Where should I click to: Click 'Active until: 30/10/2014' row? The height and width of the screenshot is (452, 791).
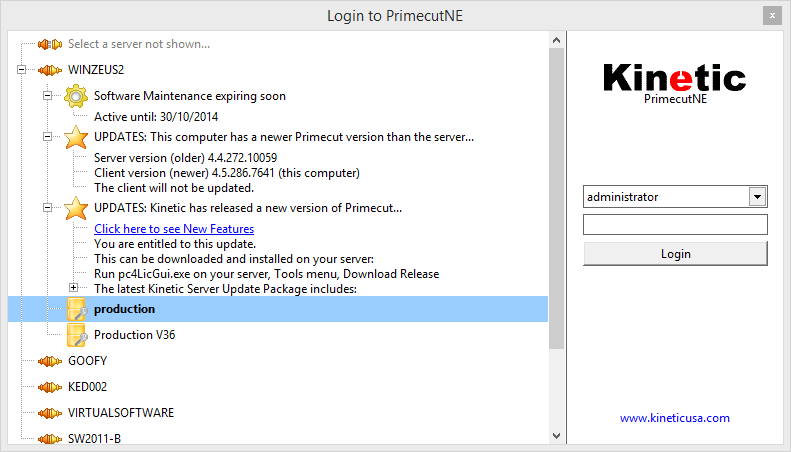pyautogui.click(x=156, y=117)
